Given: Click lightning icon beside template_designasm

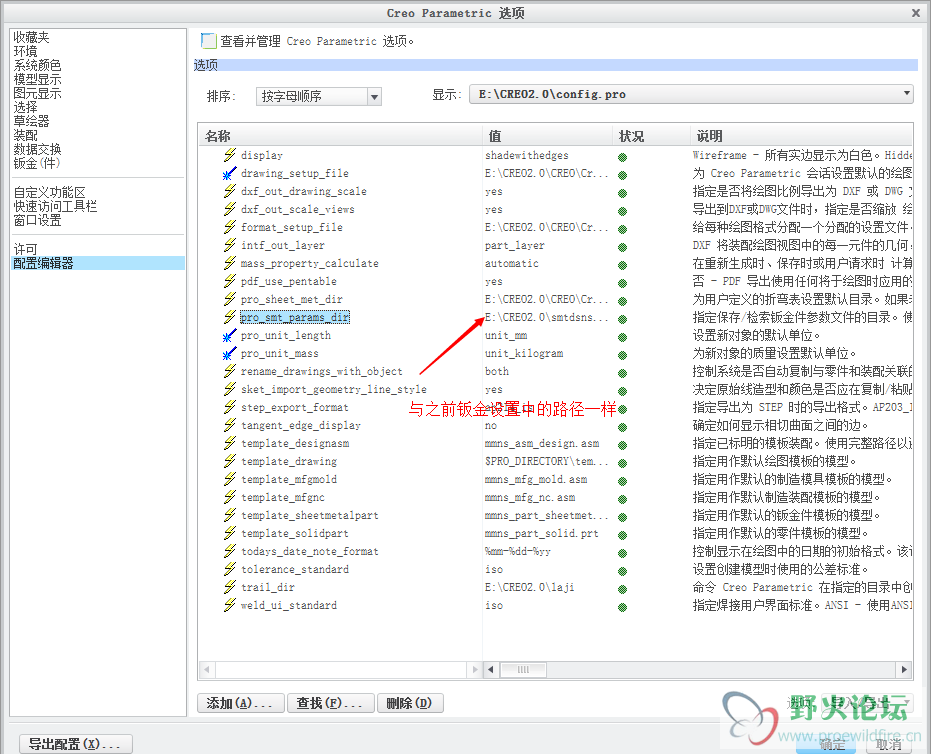Looking at the screenshot, I should [x=230, y=443].
